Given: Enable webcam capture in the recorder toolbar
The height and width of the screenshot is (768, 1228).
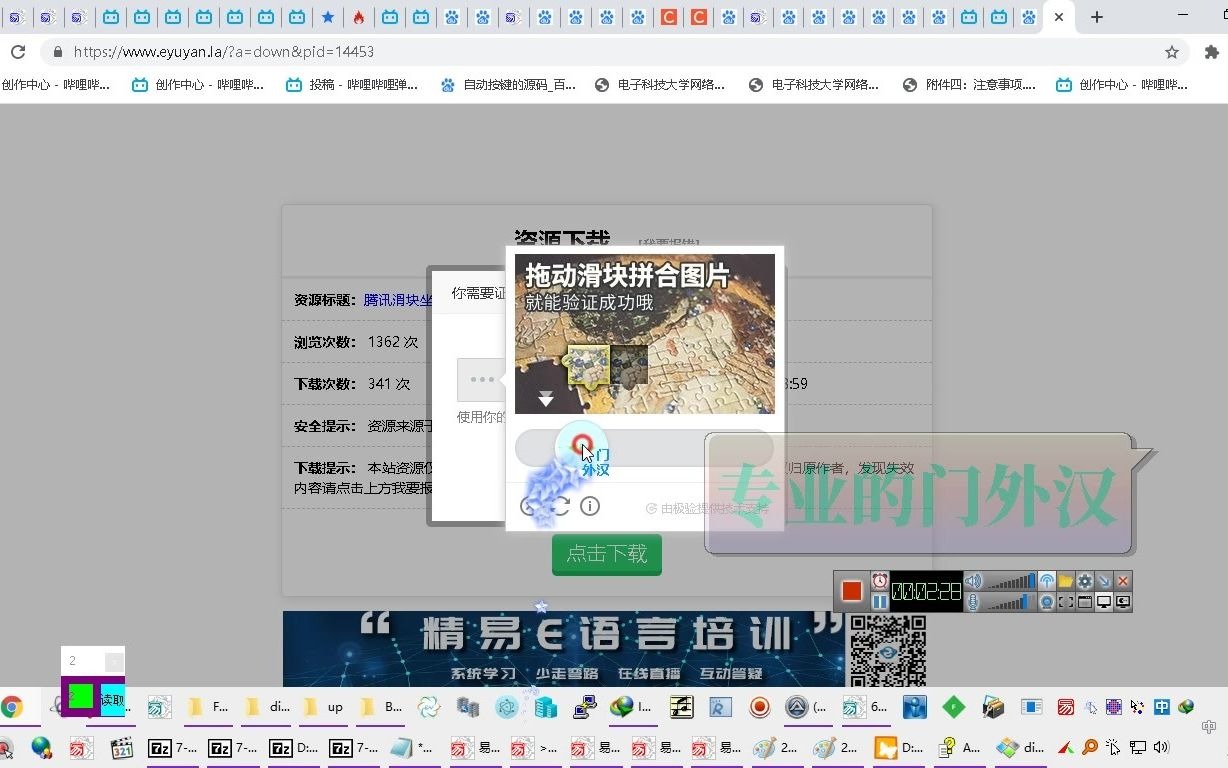Looking at the screenshot, I should click(1048, 601).
